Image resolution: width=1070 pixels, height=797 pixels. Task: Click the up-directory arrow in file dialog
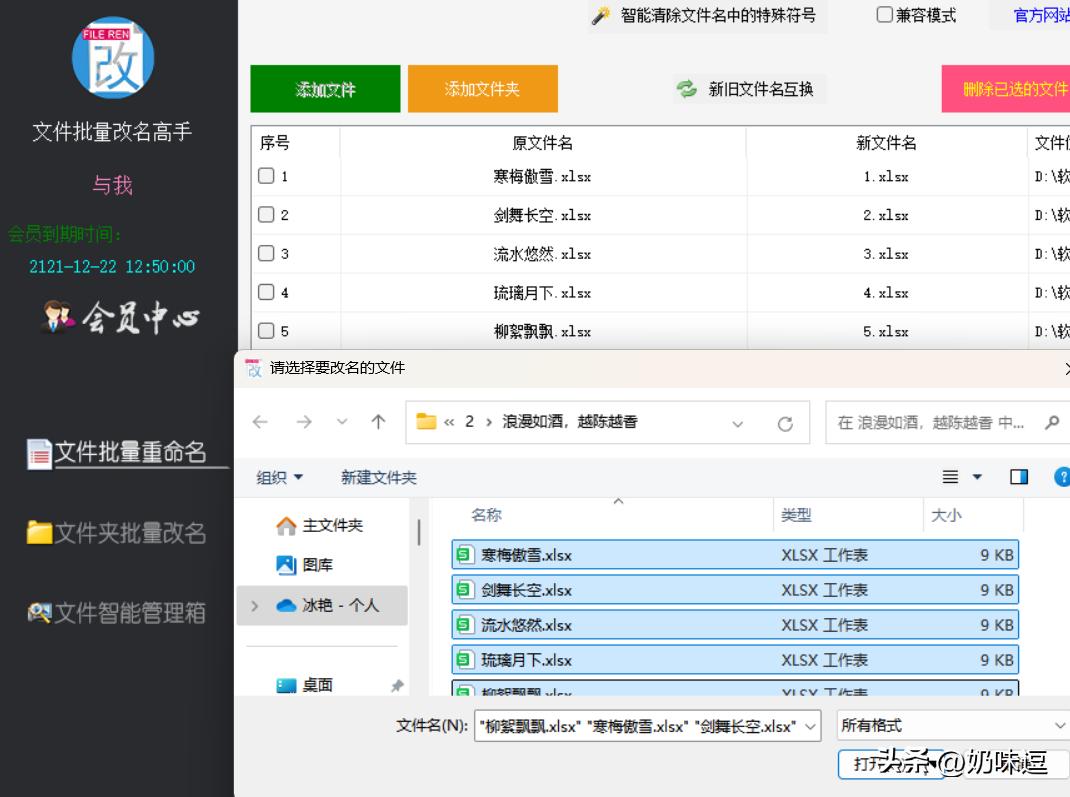(378, 422)
